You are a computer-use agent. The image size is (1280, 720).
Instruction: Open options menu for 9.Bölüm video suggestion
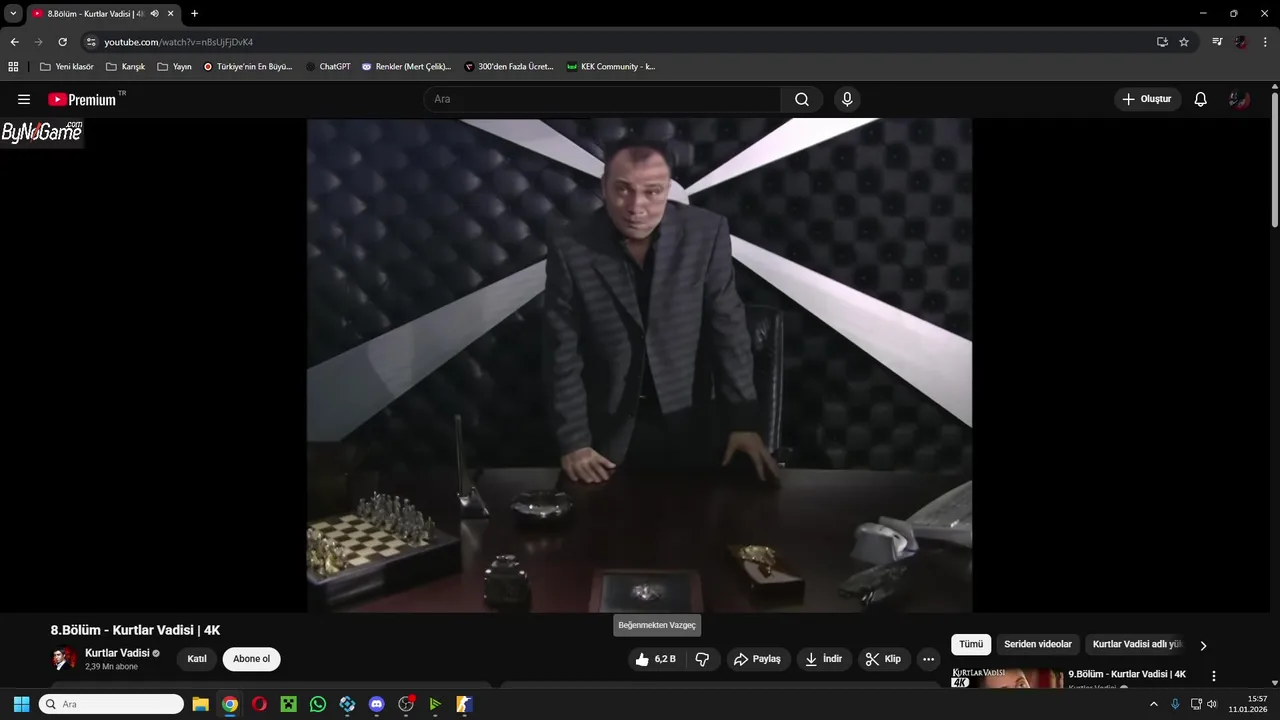(x=1214, y=676)
